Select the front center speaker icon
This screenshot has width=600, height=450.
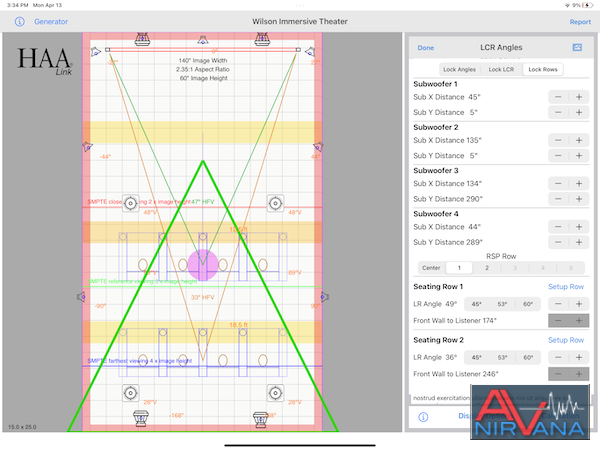(x=203, y=39)
